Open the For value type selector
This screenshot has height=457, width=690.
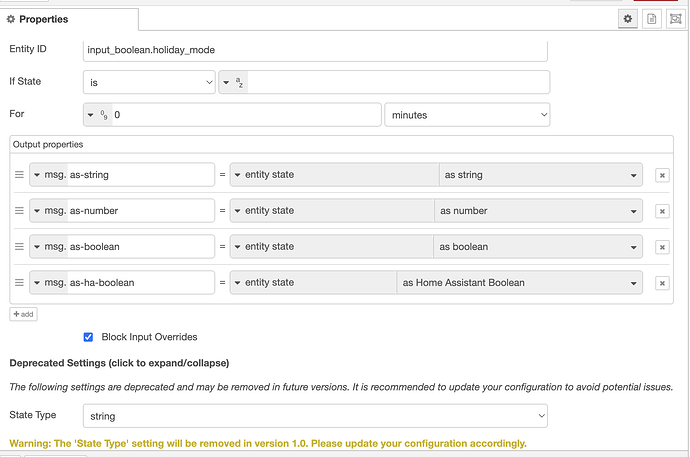(98, 115)
